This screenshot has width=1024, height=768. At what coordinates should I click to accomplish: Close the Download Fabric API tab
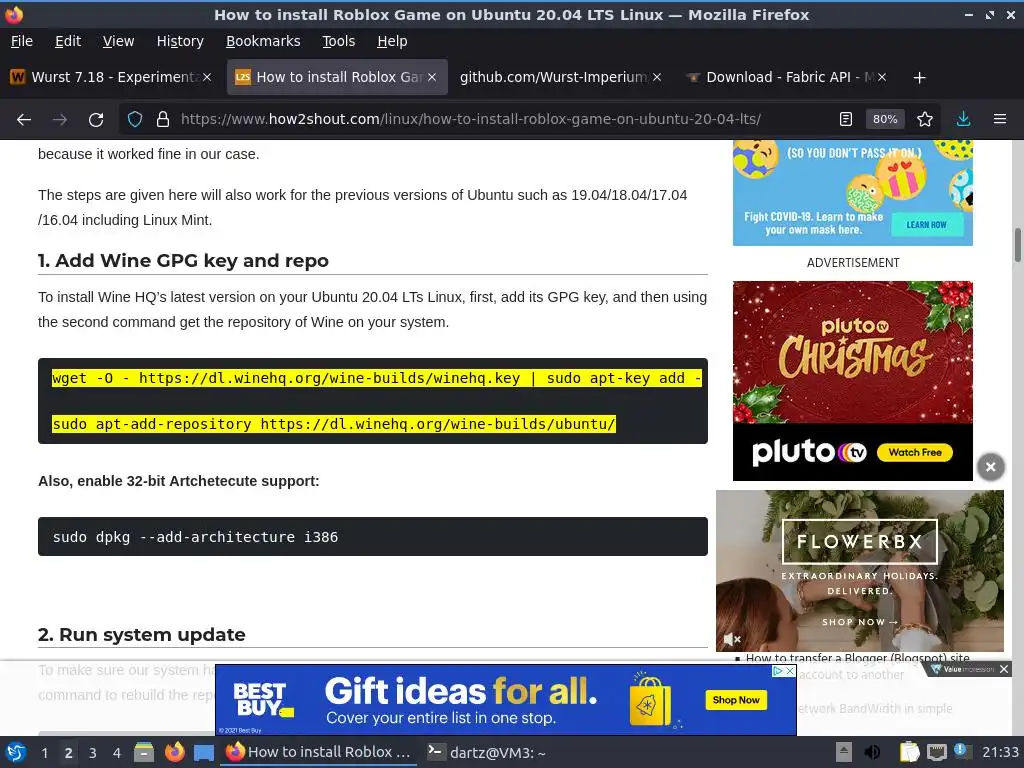tap(882, 77)
